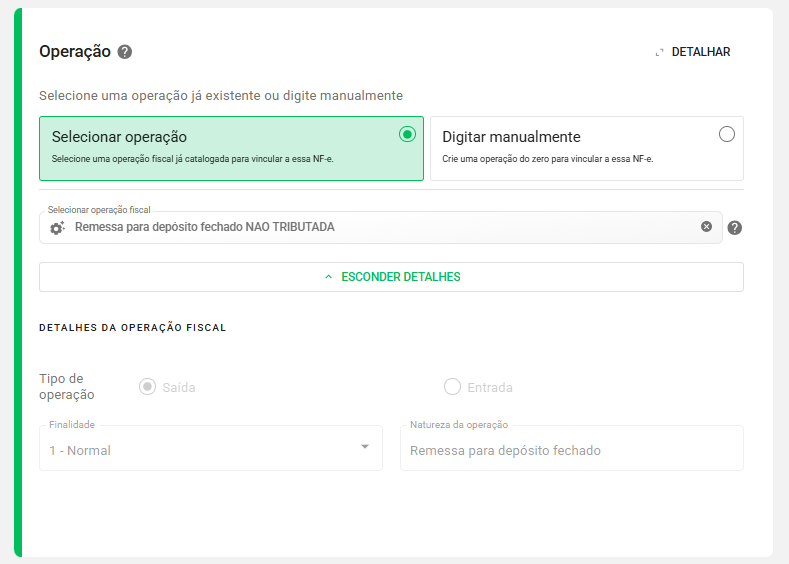The width and height of the screenshot is (789, 564).
Task: Click the help icon beside the Operação title
Action: [124, 52]
